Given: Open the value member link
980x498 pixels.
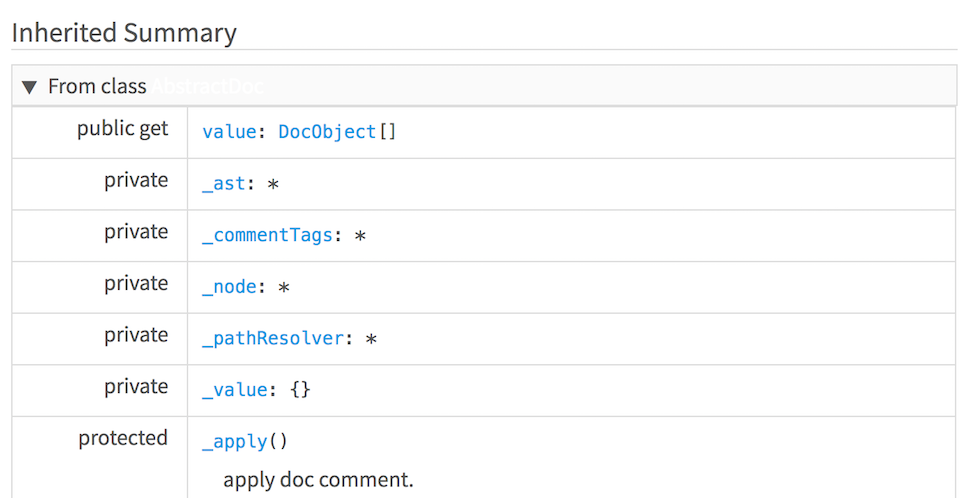Looking at the screenshot, I should point(229,132).
